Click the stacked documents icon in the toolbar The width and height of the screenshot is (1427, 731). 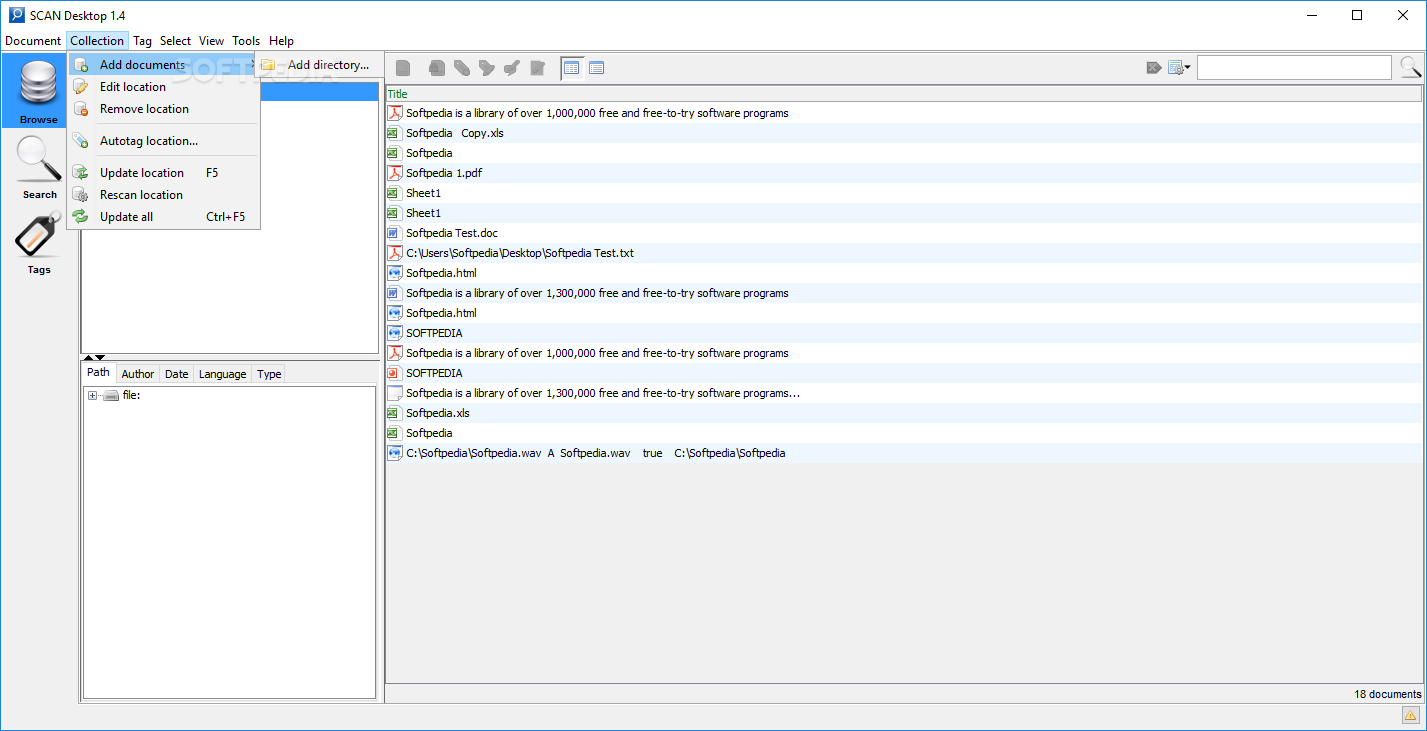436,68
